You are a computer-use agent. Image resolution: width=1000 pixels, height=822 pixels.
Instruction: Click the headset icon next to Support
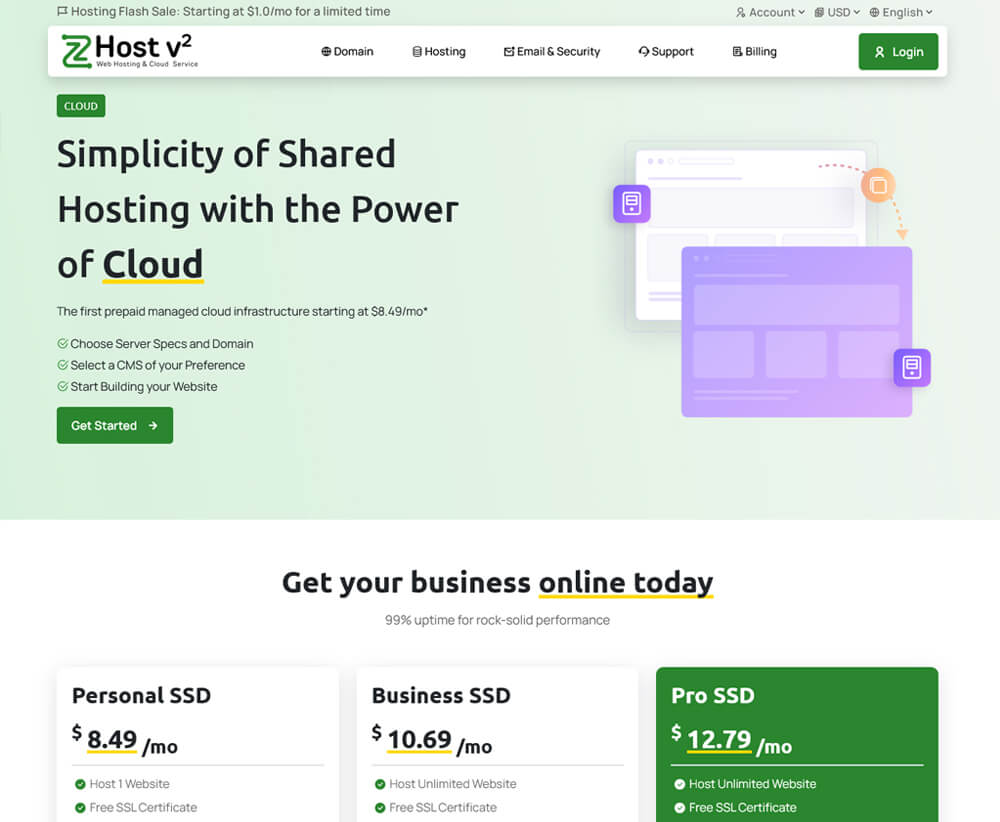pyautogui.click(x=643, y=52)
